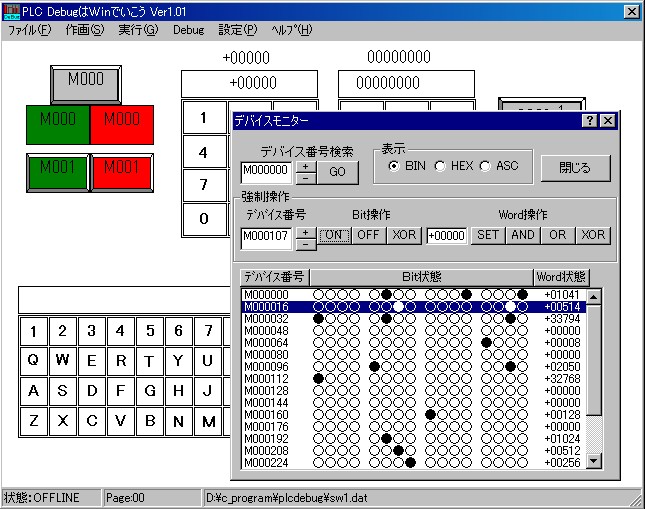
Task: Choose the ASC display option
Action: click(486, 166)
